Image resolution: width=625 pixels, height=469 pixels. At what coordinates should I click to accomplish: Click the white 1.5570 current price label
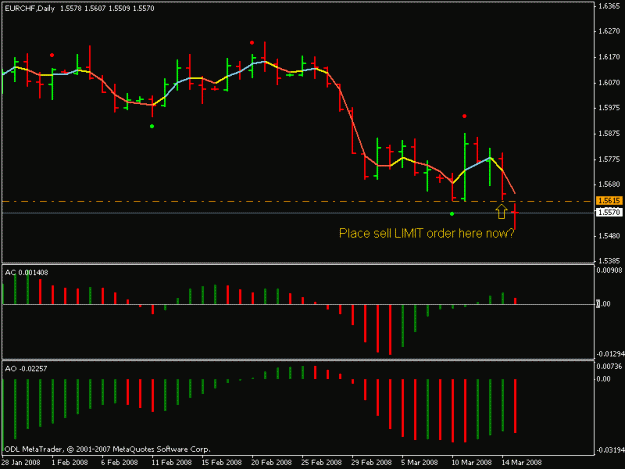click(609, 212)
